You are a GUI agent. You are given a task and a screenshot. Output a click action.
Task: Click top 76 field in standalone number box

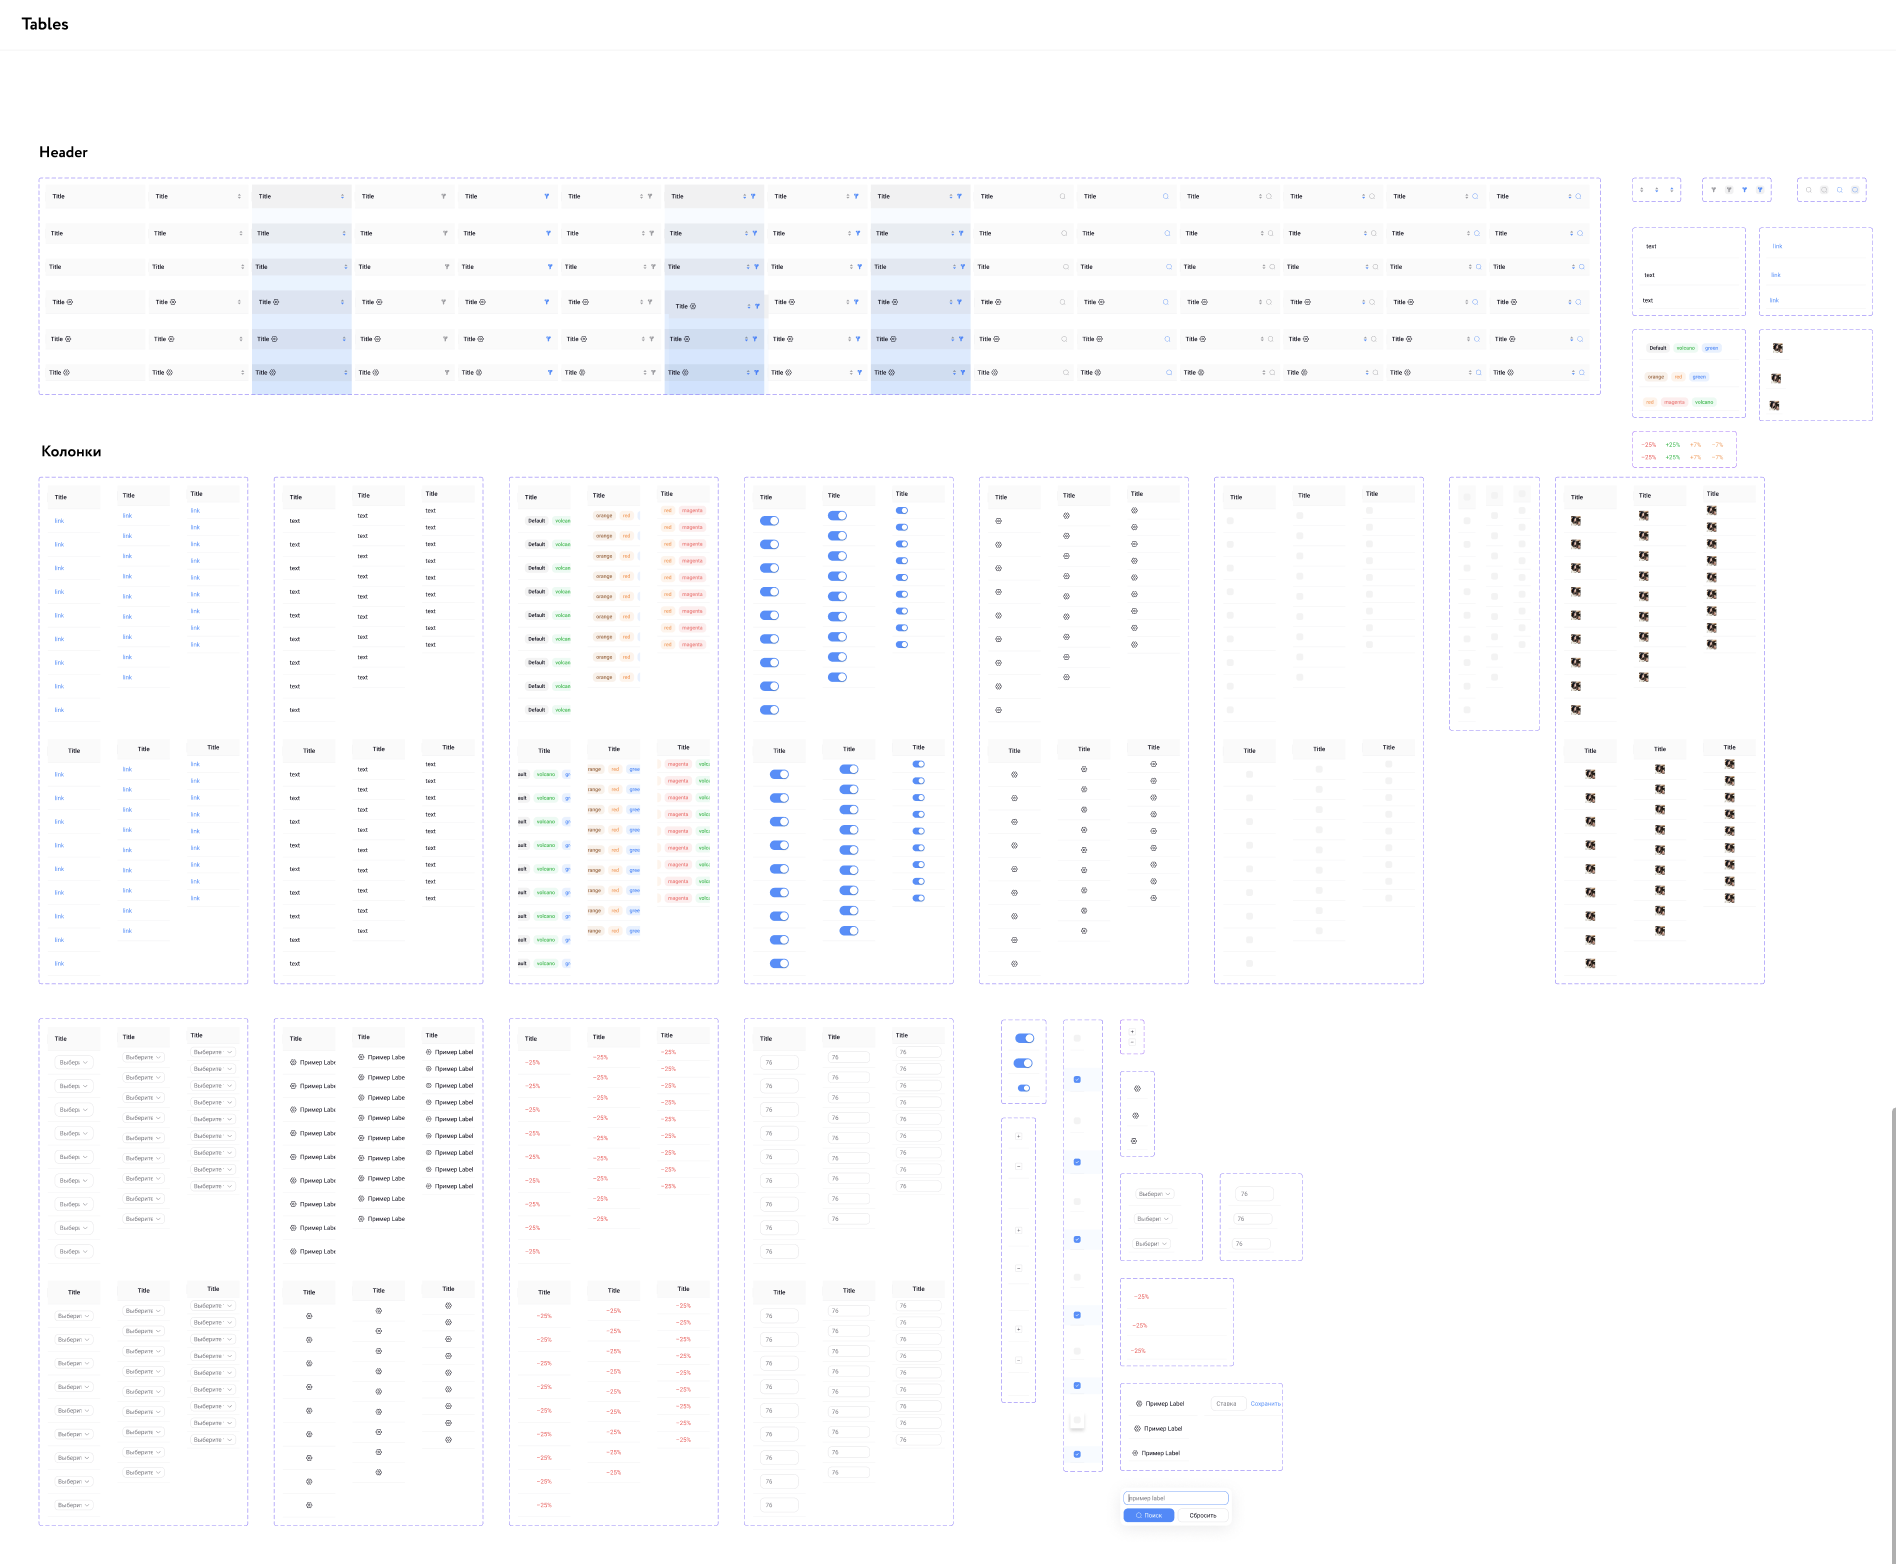pos(1255,1194)
